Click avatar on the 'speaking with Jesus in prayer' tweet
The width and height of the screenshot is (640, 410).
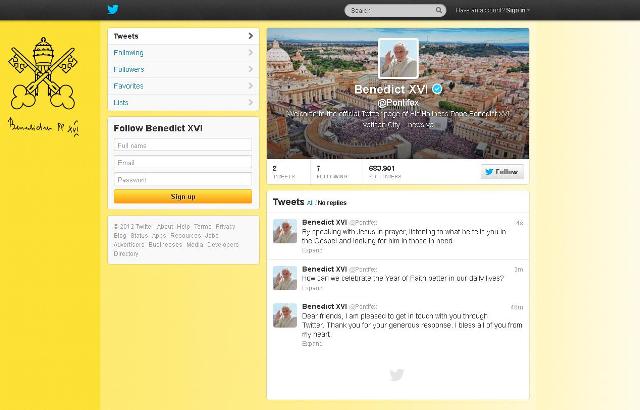click(285, 231)
